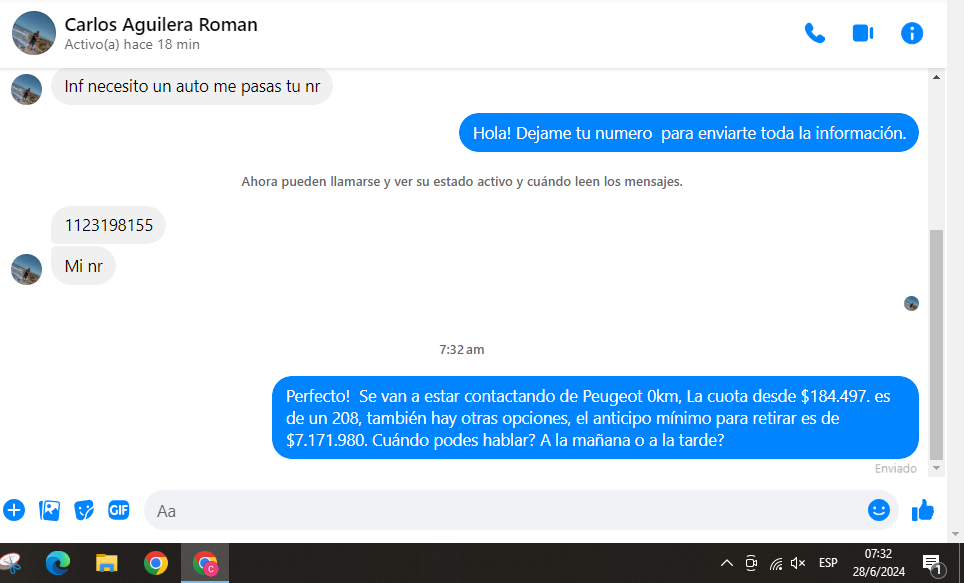Select the Peugeot 0km sent message

pos(595,418)
